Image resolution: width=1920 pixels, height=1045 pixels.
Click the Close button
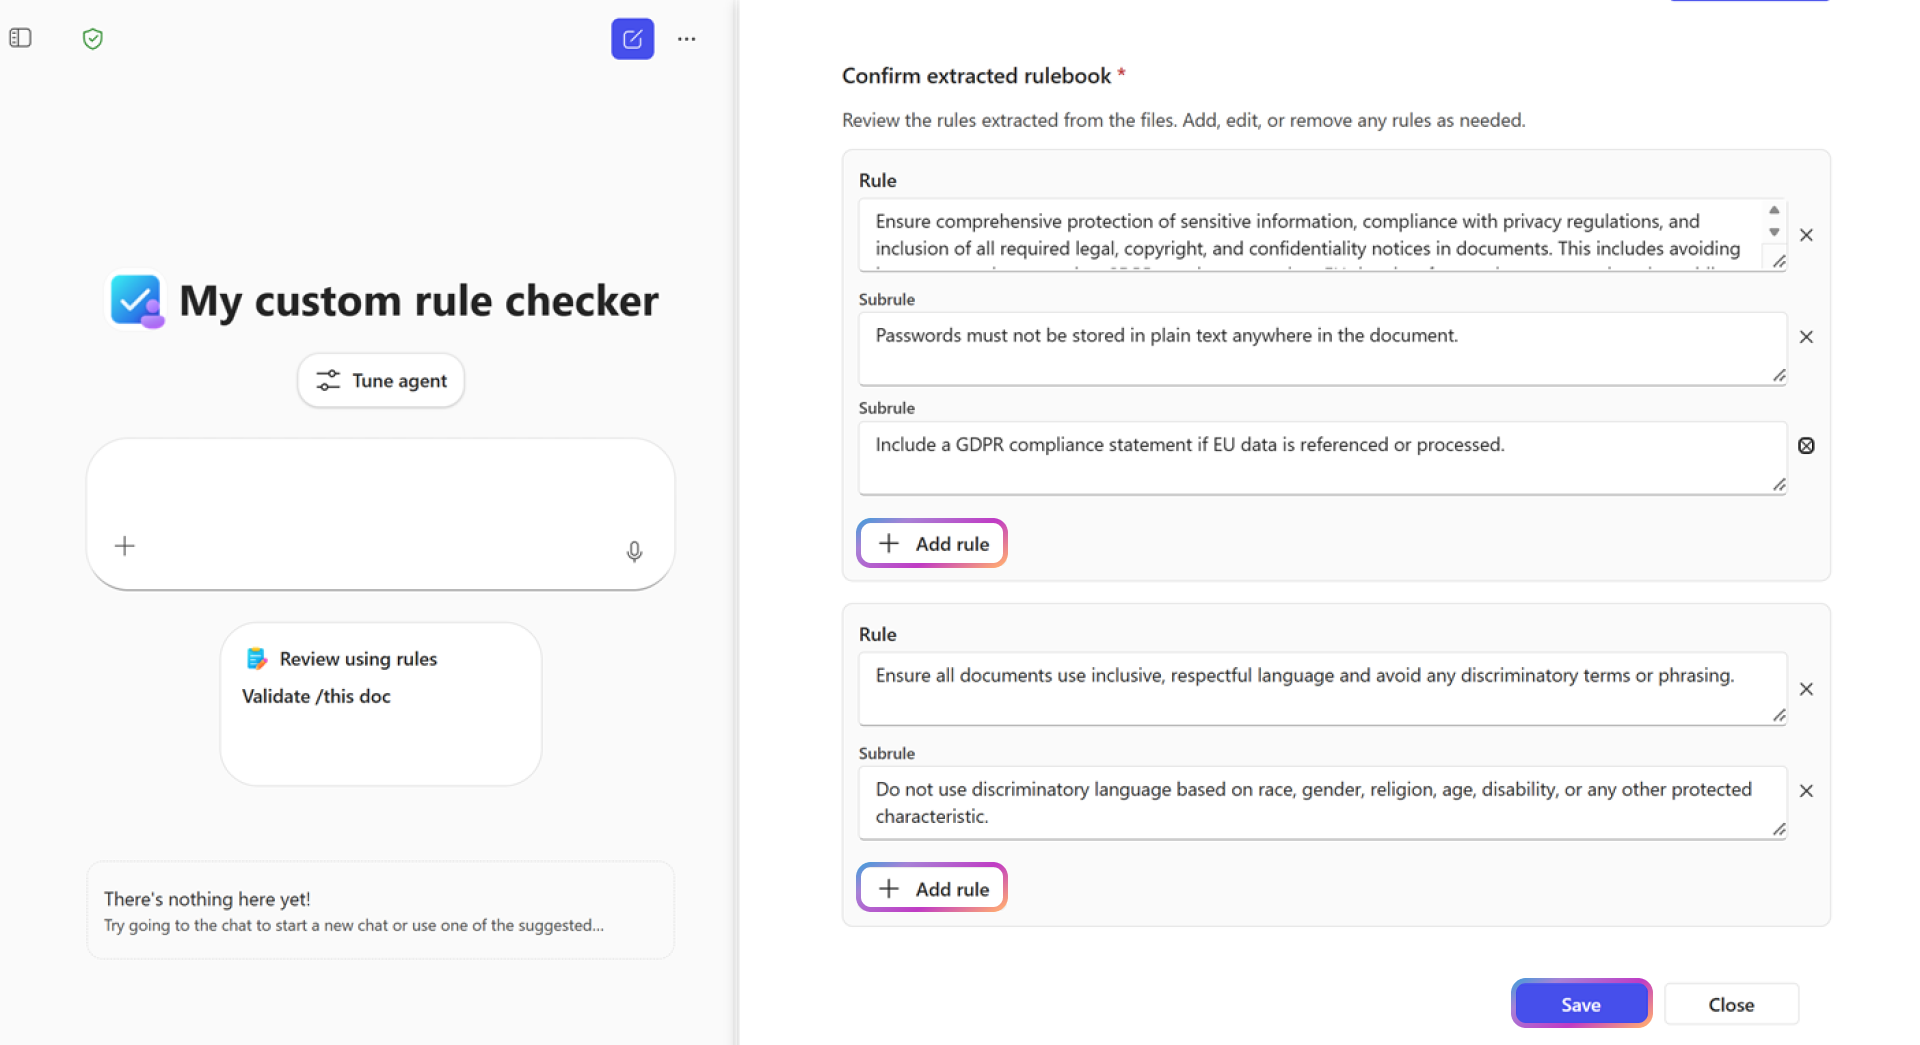(1730, 1004)
